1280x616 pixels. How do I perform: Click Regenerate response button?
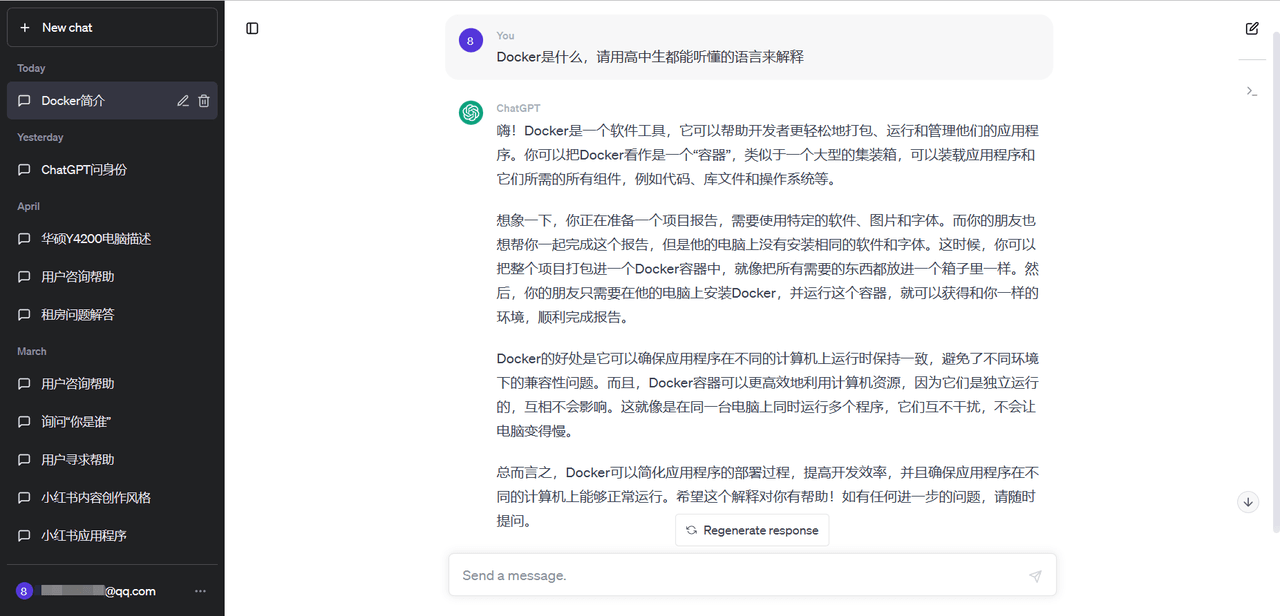pos(752,531)
